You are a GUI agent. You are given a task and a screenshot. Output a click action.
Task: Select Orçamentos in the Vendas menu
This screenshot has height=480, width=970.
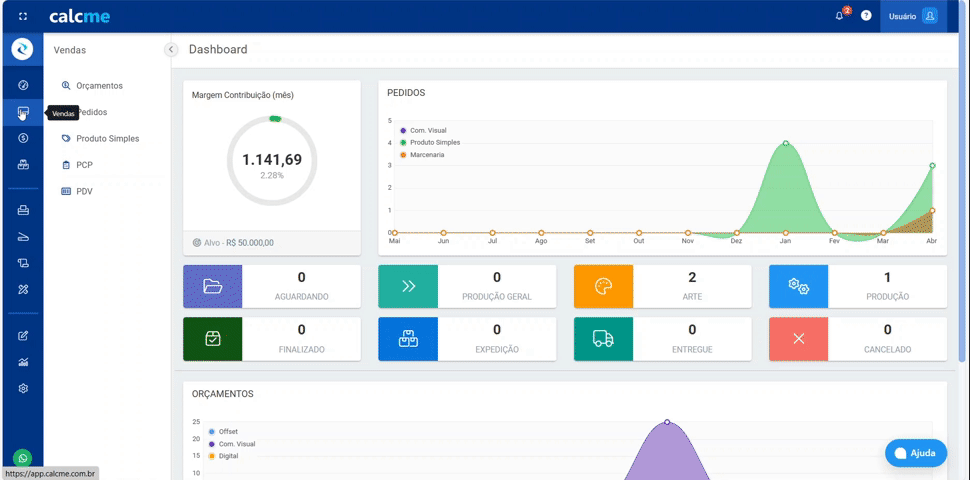[x=99, y=86]
